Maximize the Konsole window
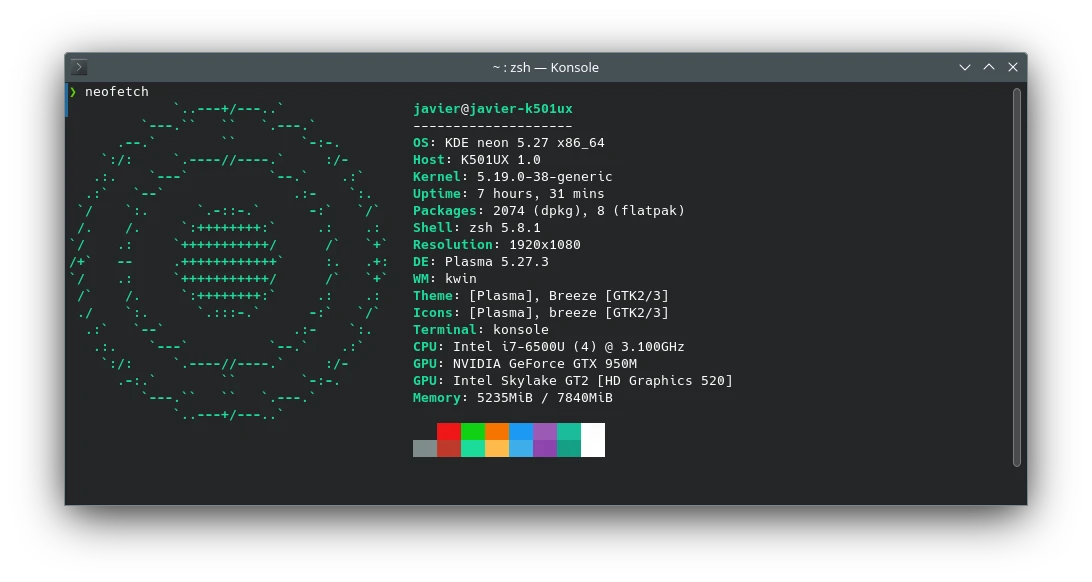The height and width of the screenshot is (582, 1092). 989,67
